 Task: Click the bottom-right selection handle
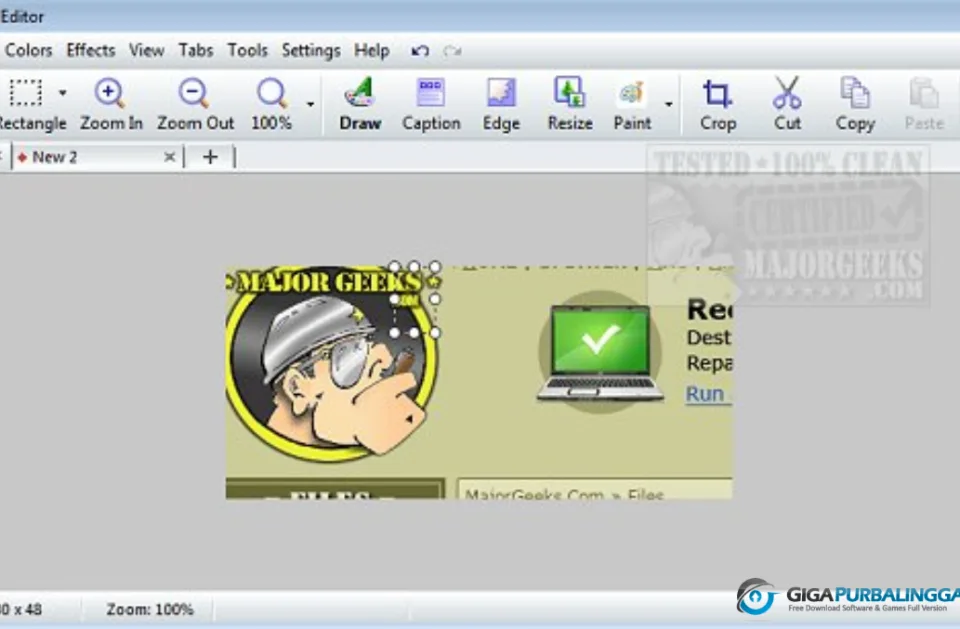[435, 333]
